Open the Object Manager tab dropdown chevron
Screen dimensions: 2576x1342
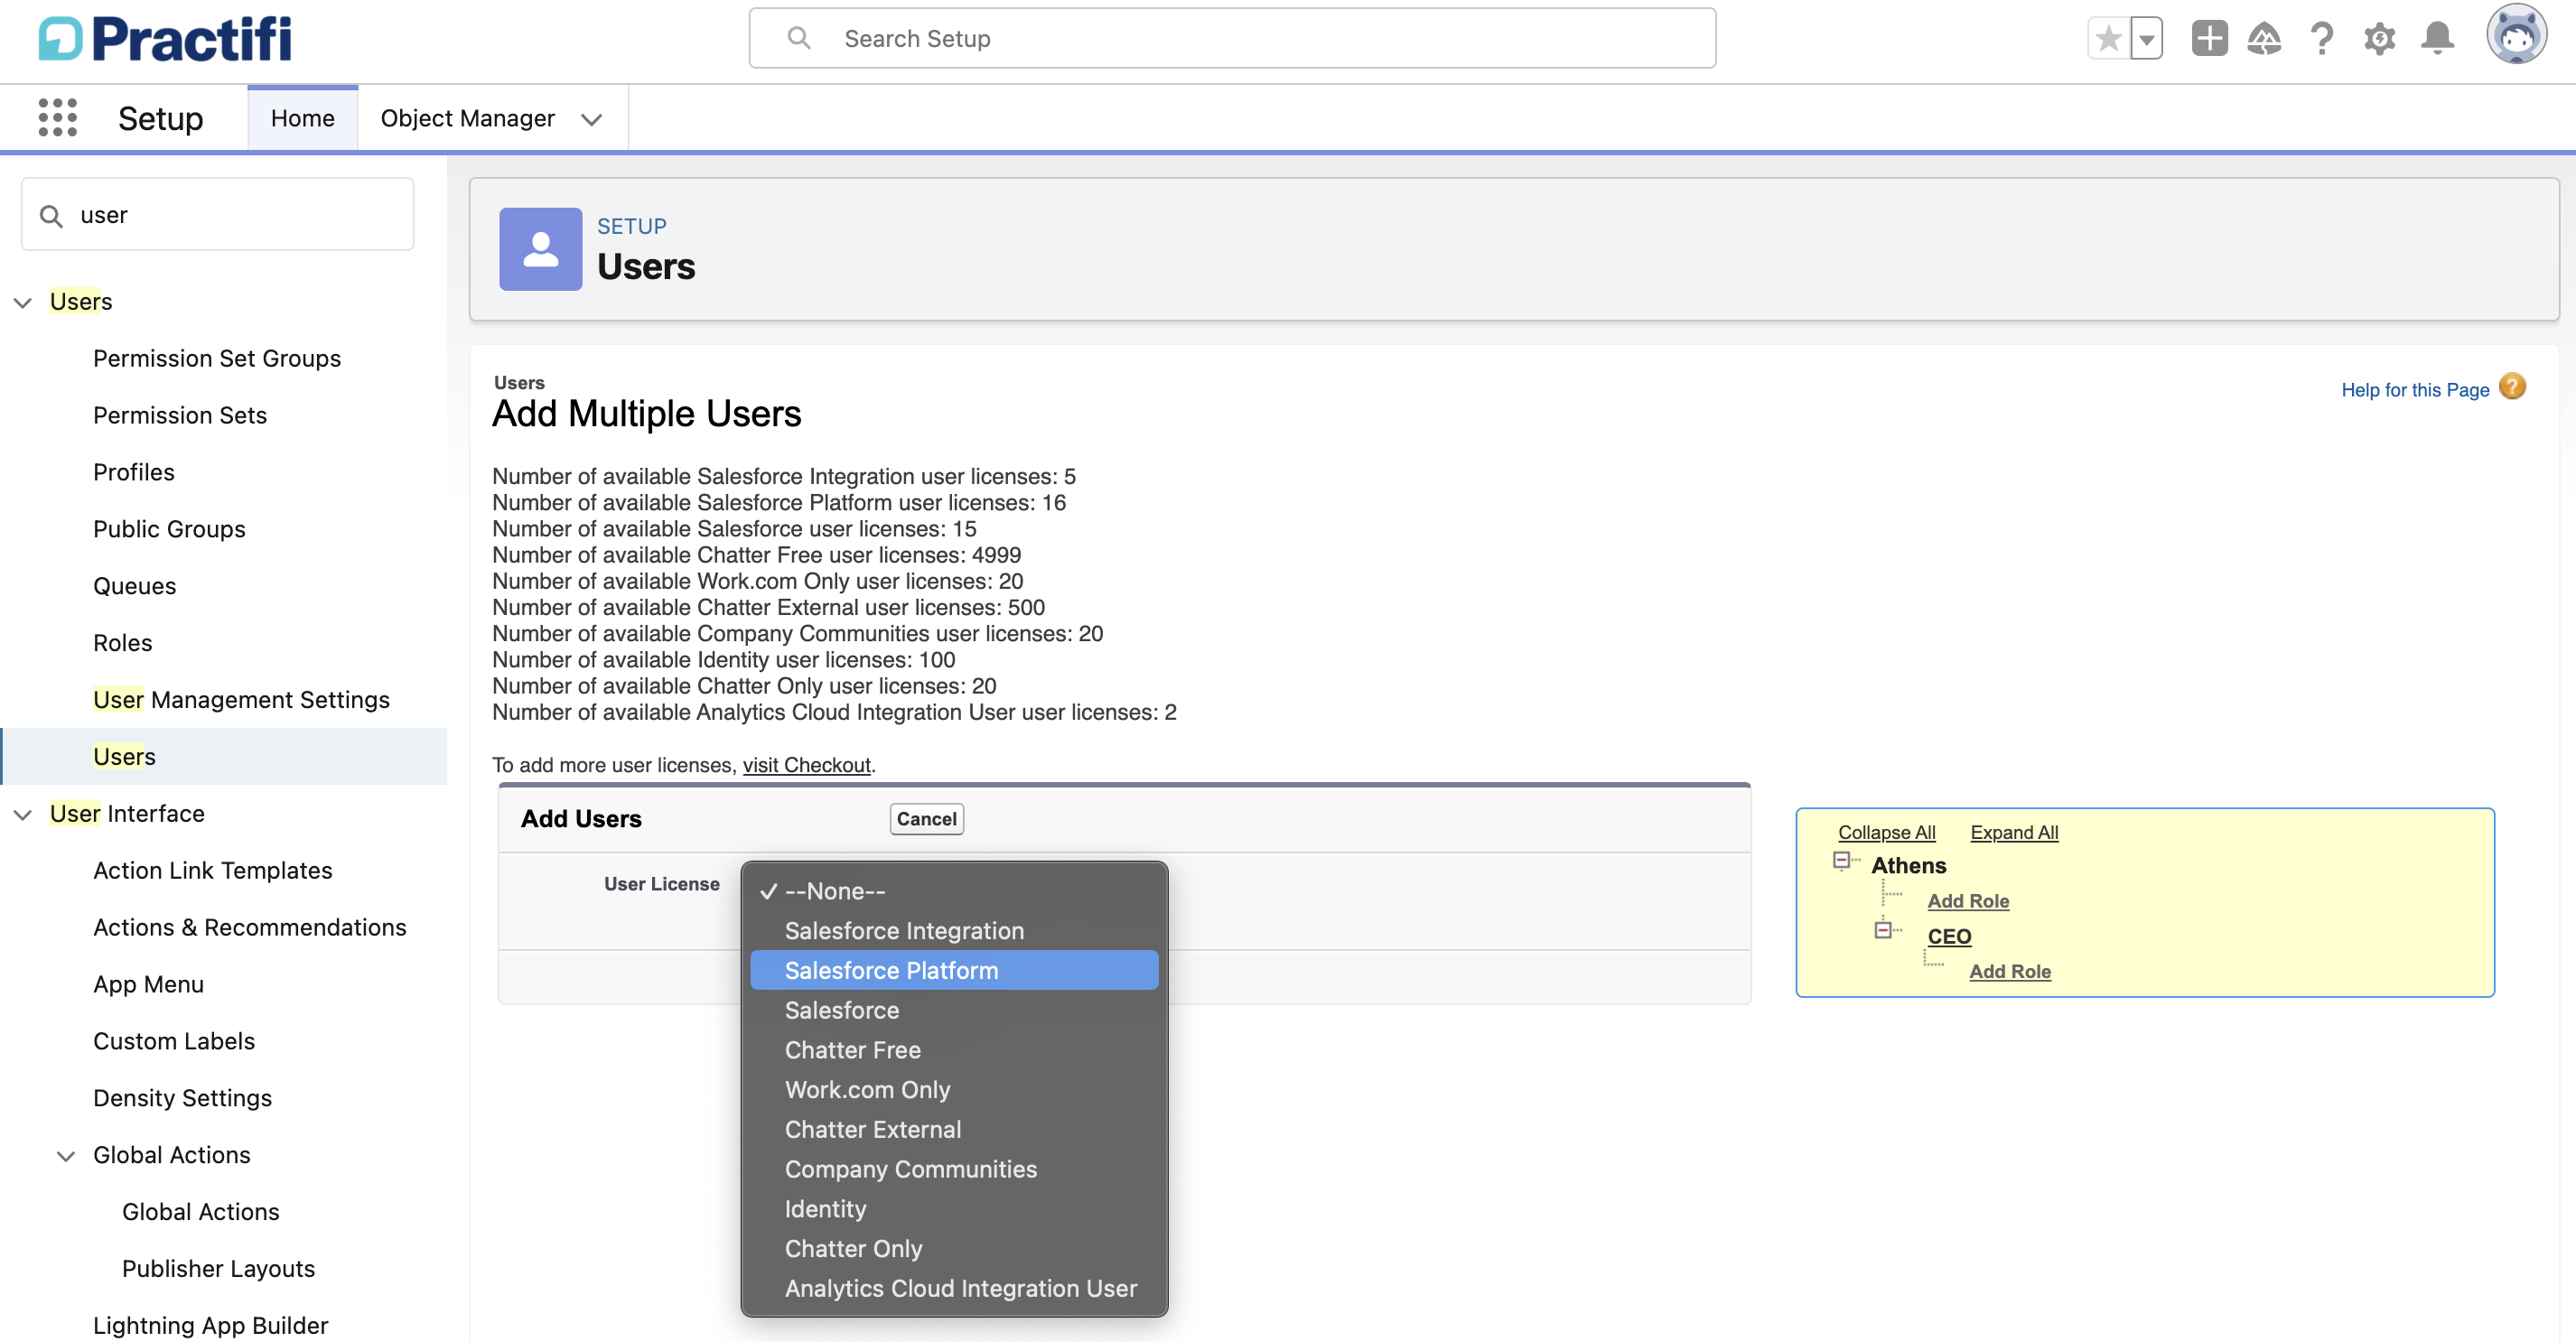591,119
